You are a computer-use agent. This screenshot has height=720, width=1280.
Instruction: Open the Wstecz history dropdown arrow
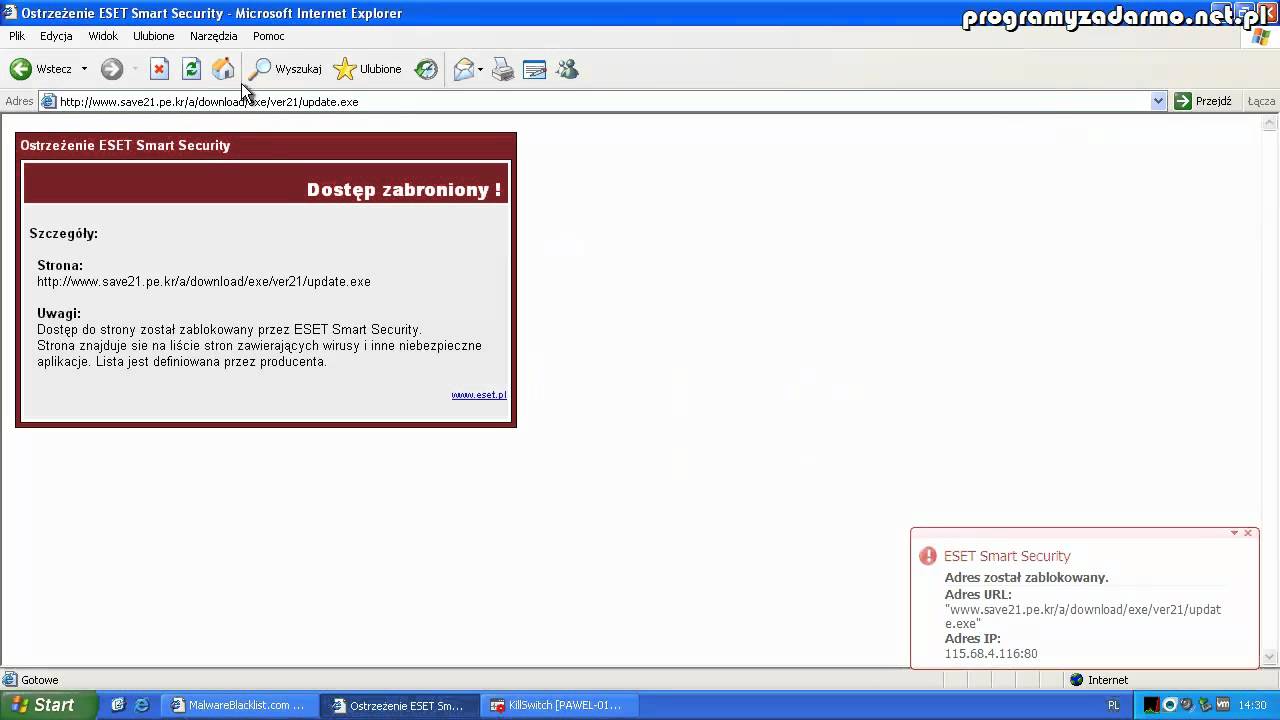click(x=84, y=69)
